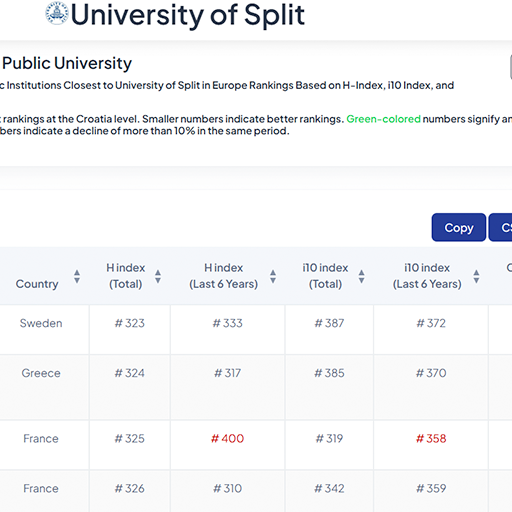Click the Copy button
This screenshot has width=512, height=512.
coord(459,227)
